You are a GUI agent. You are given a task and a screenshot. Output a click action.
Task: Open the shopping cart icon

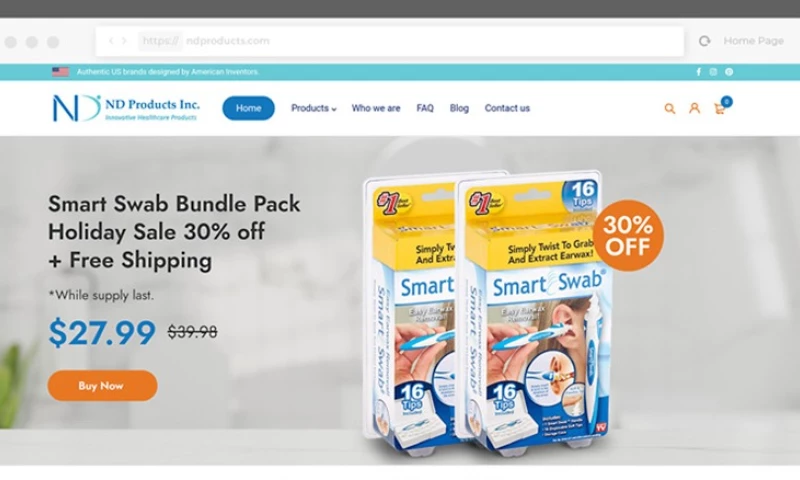point(720,108)
